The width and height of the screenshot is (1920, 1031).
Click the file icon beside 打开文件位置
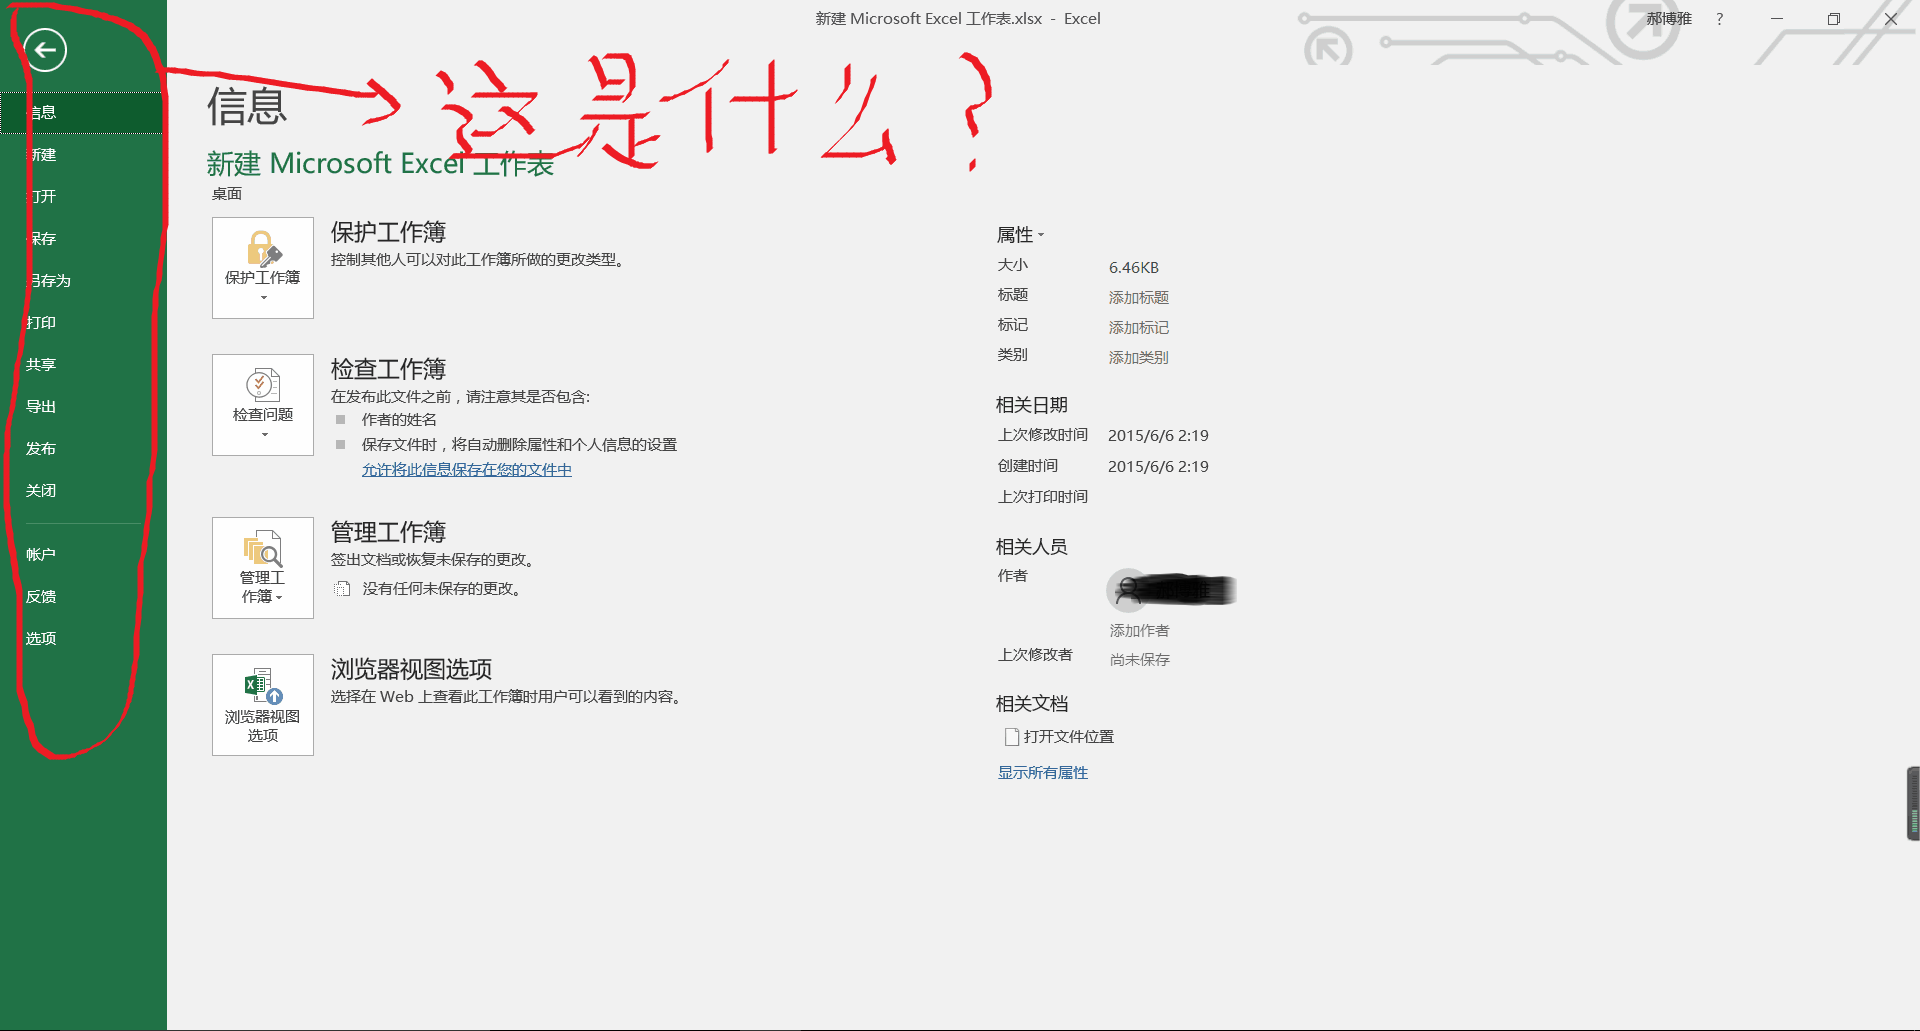[1012, 737]
